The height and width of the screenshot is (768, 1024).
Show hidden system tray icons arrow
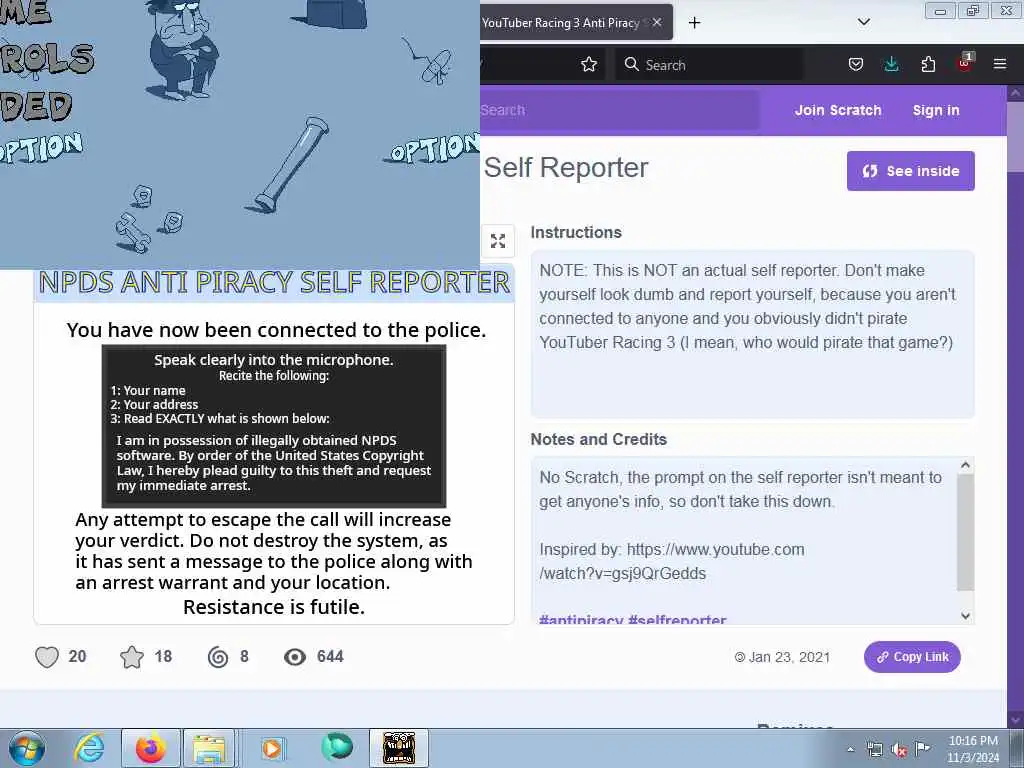pyautogui.click(x=850, y=749)
